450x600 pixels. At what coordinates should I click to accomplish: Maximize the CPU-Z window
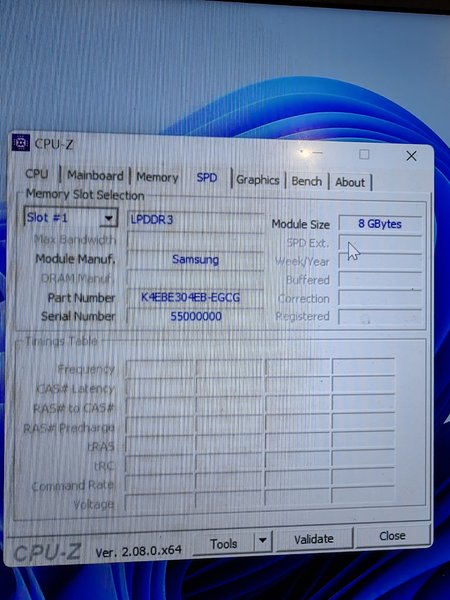click(x=364, y=154)
